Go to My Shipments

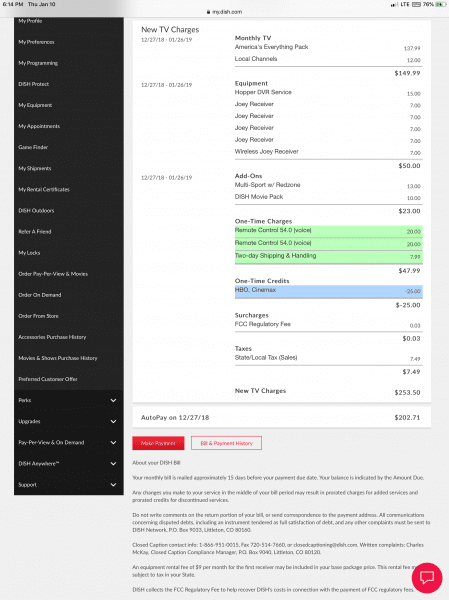coord(35,168)
